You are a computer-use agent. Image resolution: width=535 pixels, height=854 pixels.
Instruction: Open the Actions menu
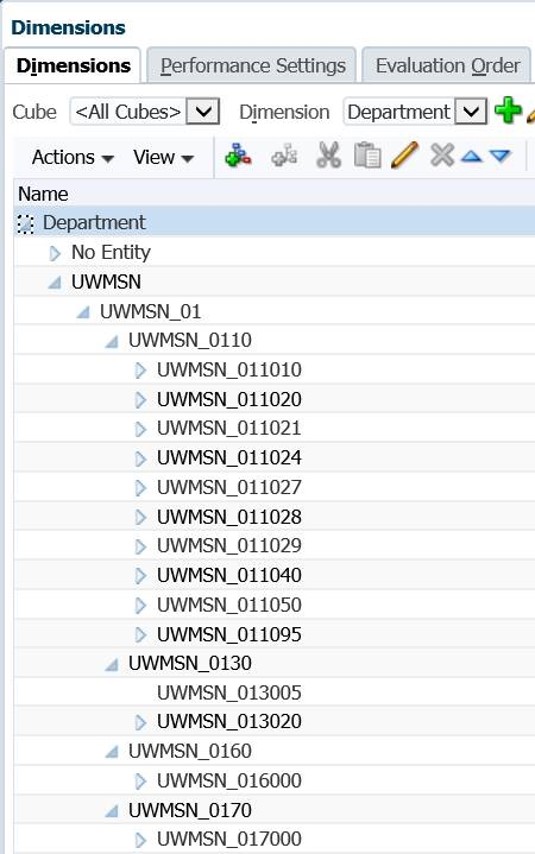pos(72,157)
